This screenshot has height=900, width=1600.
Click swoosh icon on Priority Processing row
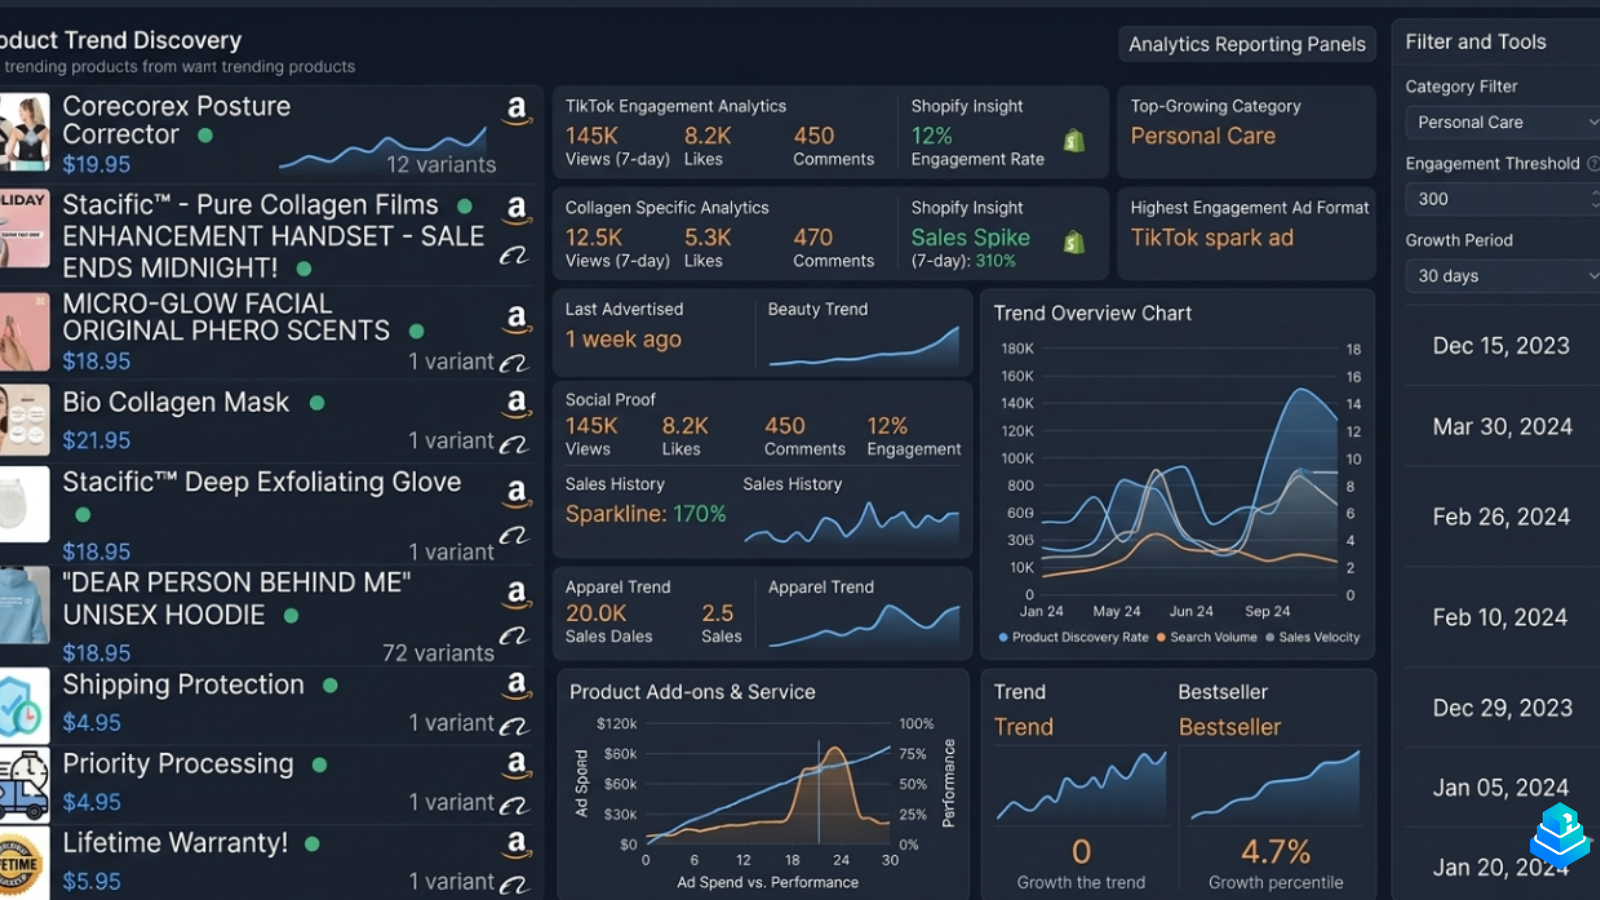point(514,804)
